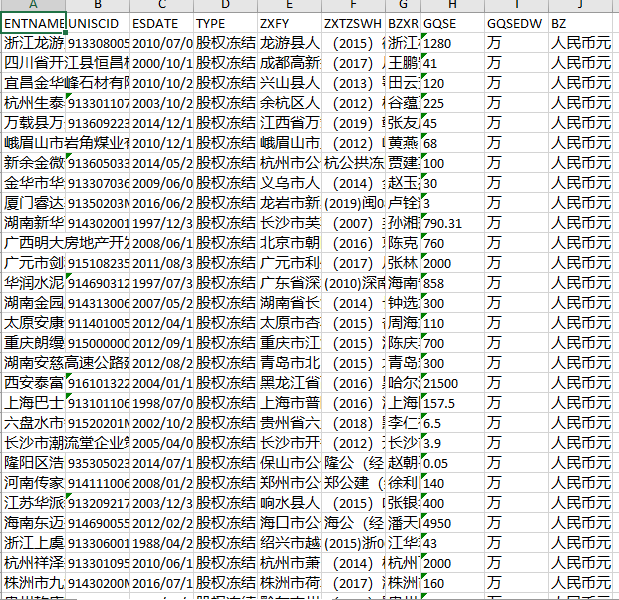Select BZXR cell 哈尔
This screenshot has height=600, width=619.
(x=403, y=383)
